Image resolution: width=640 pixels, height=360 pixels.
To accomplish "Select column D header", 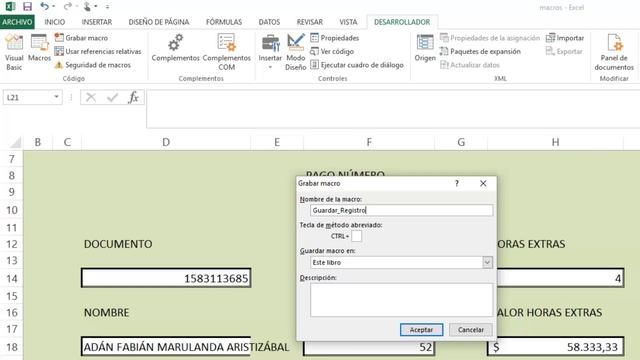I will (166, 142).
